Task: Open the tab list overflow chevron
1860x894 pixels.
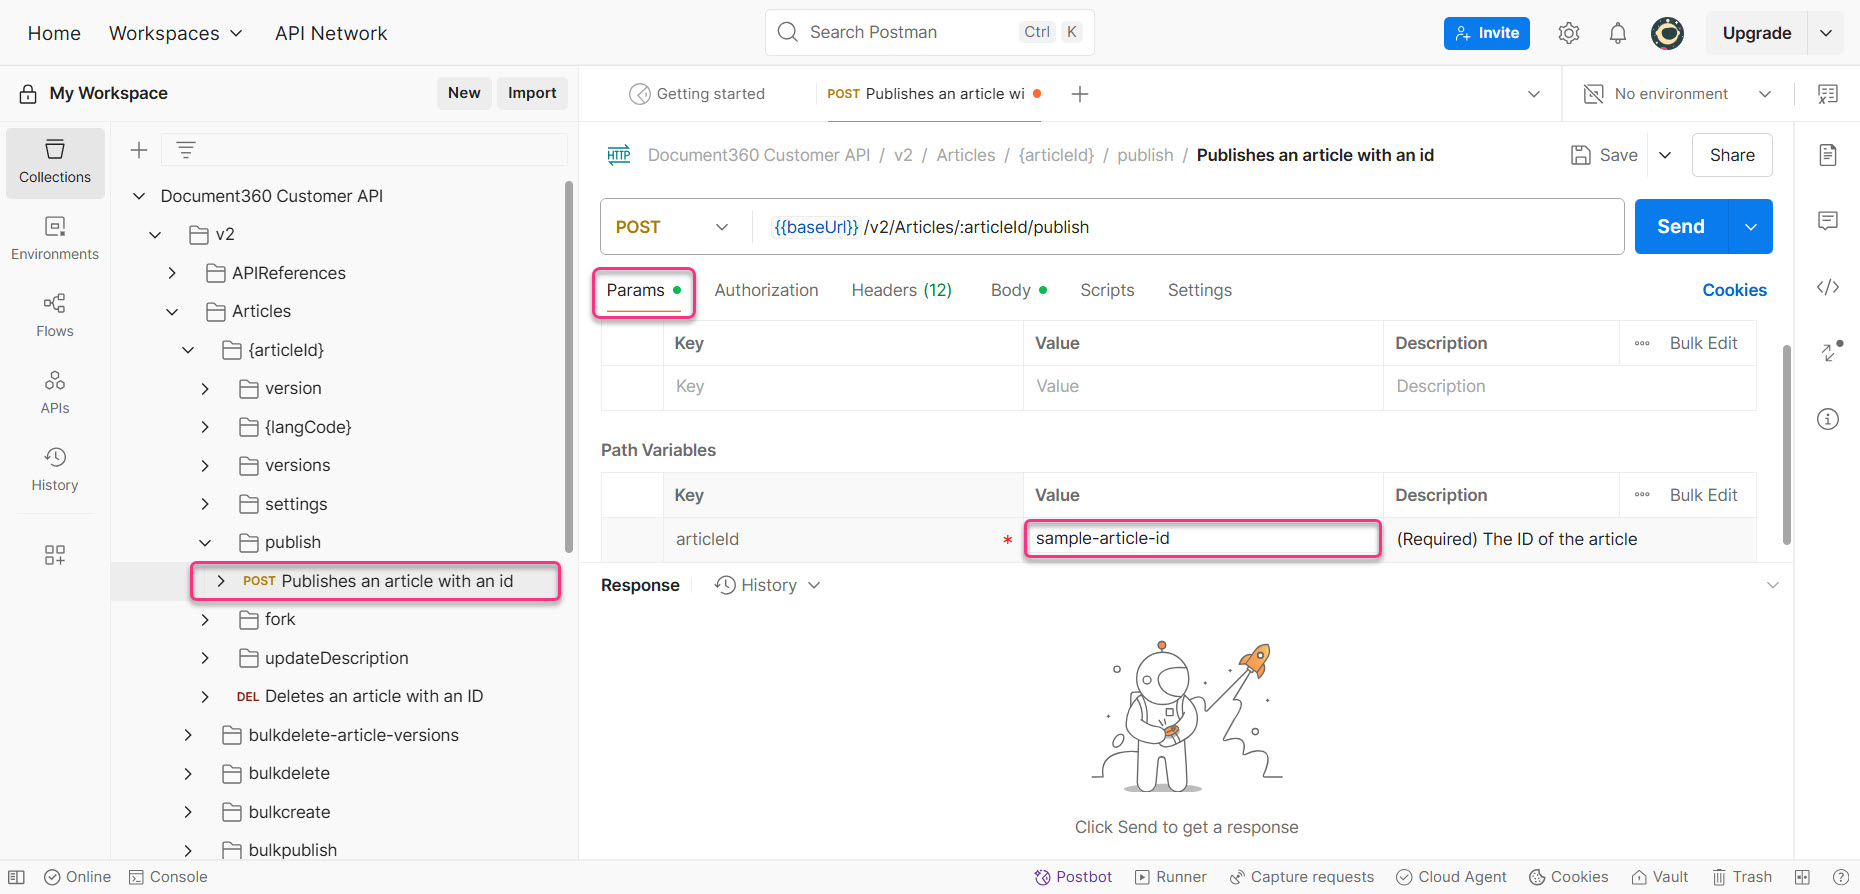Action: (x=1534, y=94)
